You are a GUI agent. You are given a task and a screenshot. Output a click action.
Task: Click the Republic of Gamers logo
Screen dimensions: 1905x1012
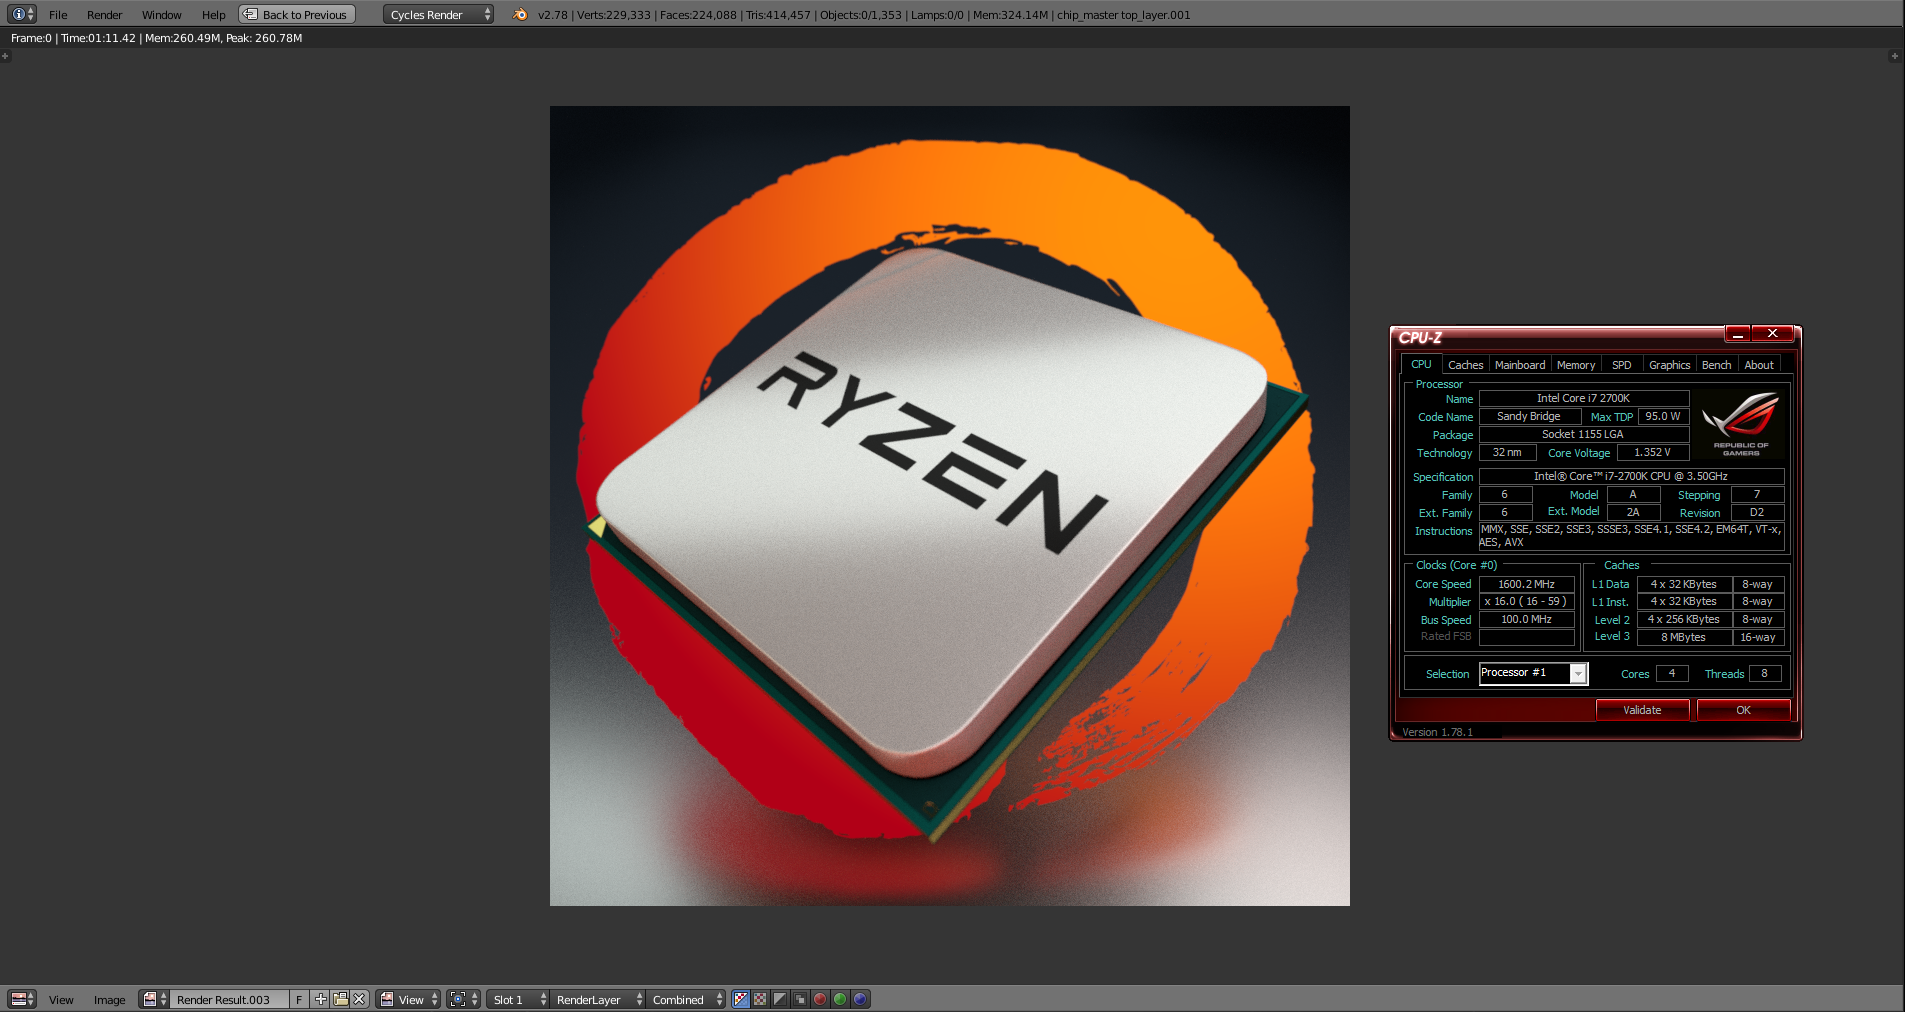[x=1741, y=424]
